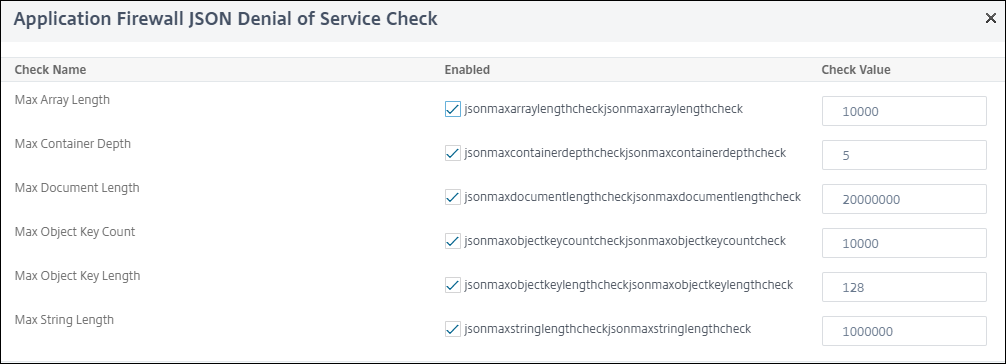Click the Check Name column header
Viewport: 1006px width, 364px height.
pyautogui.click(x=50, y=70)
